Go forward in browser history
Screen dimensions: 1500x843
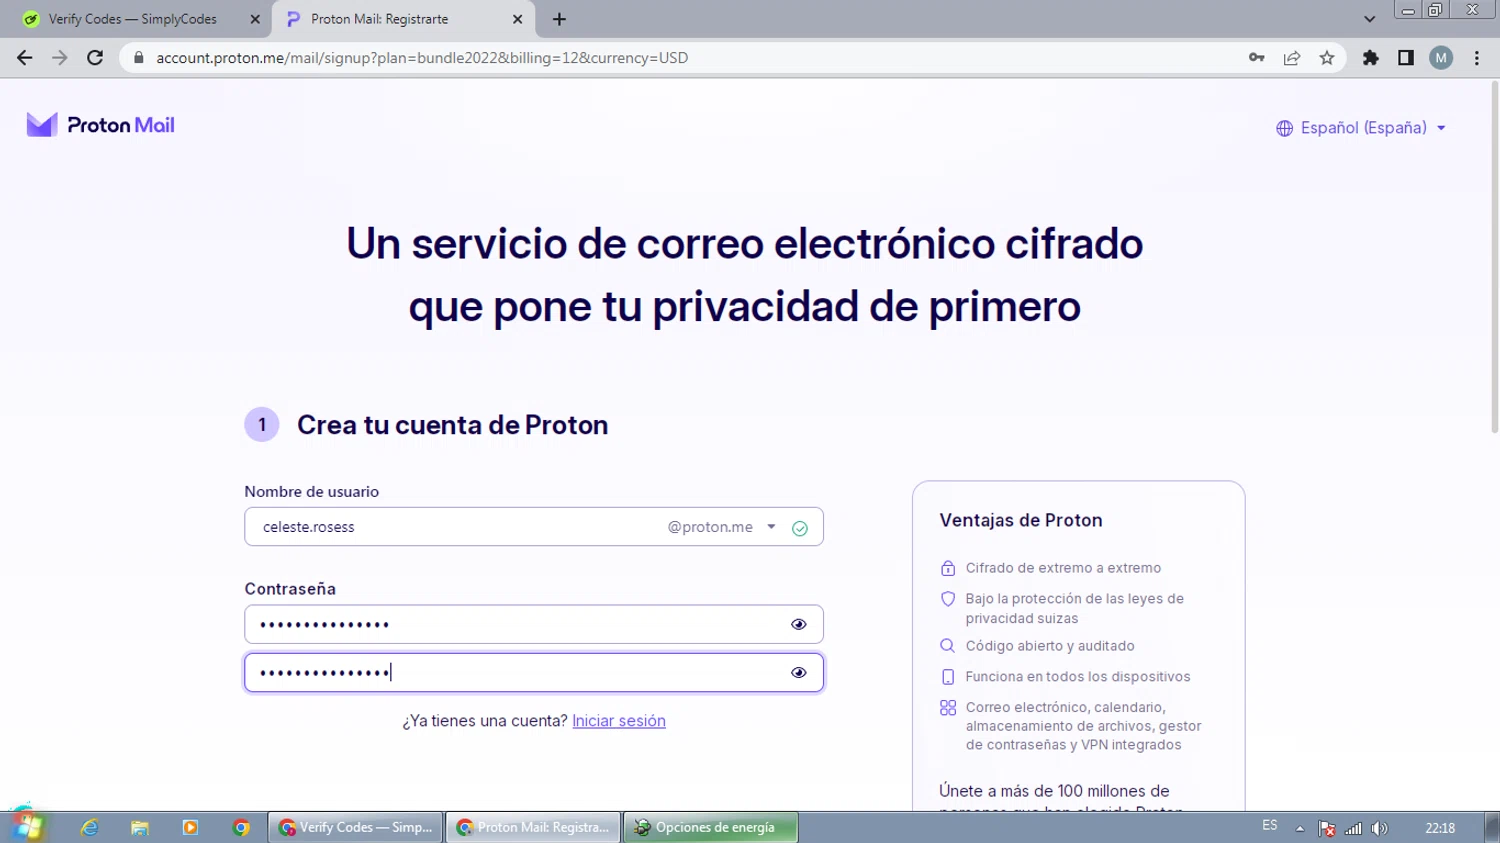point(60,58)
